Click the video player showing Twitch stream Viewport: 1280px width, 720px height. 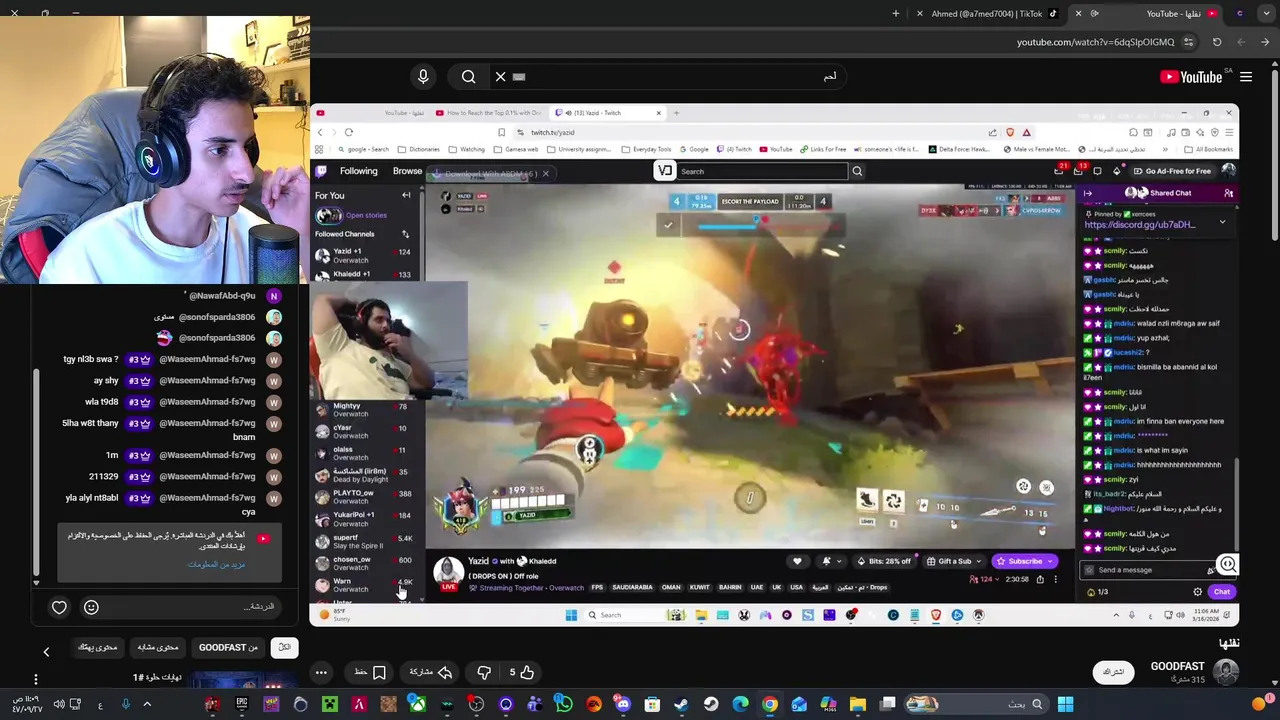(x=775, y=364)
